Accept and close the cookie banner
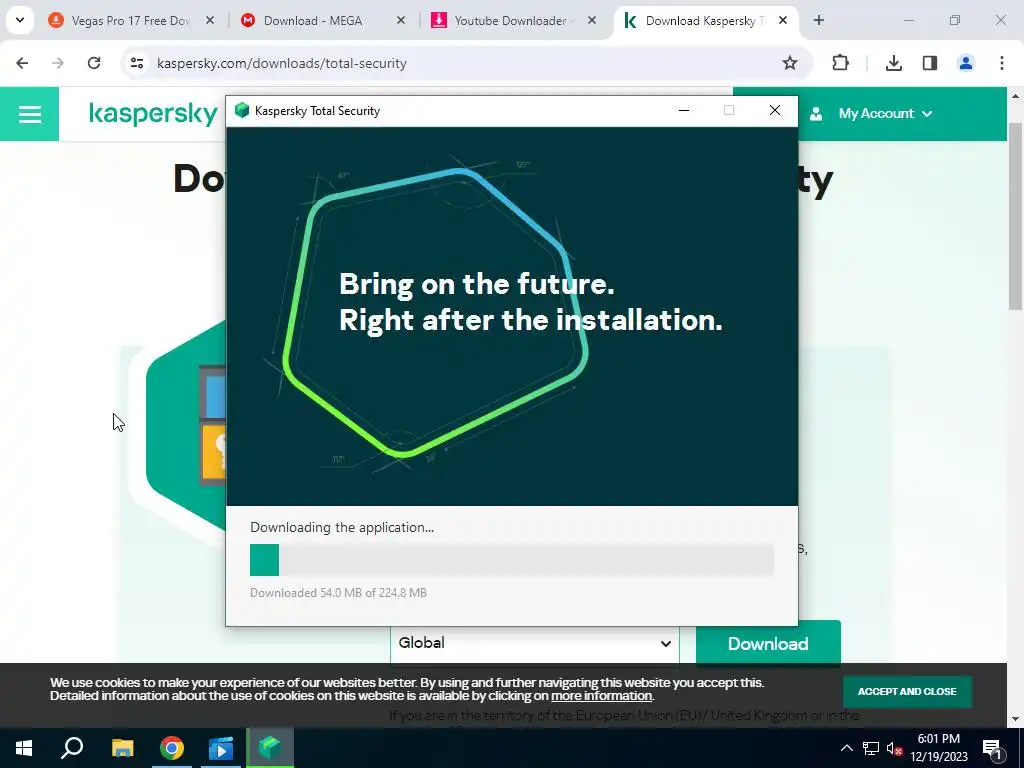Viewport: 1024px width, 768px height. tap(906, 692)
